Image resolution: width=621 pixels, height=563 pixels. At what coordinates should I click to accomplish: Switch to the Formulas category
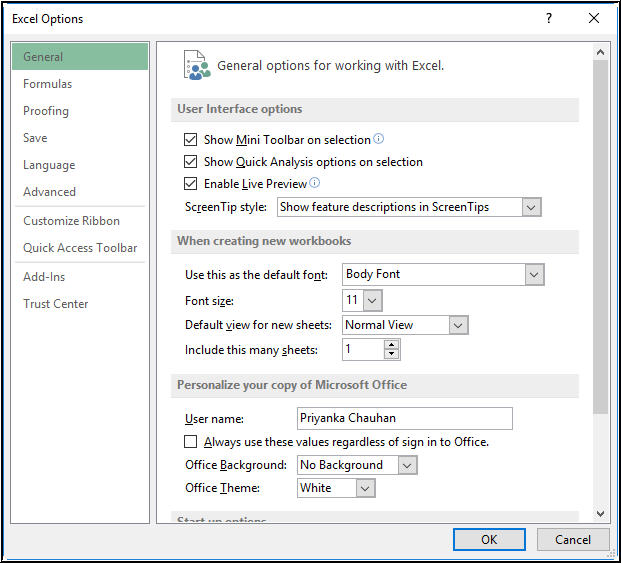click(x=80, y=84)
